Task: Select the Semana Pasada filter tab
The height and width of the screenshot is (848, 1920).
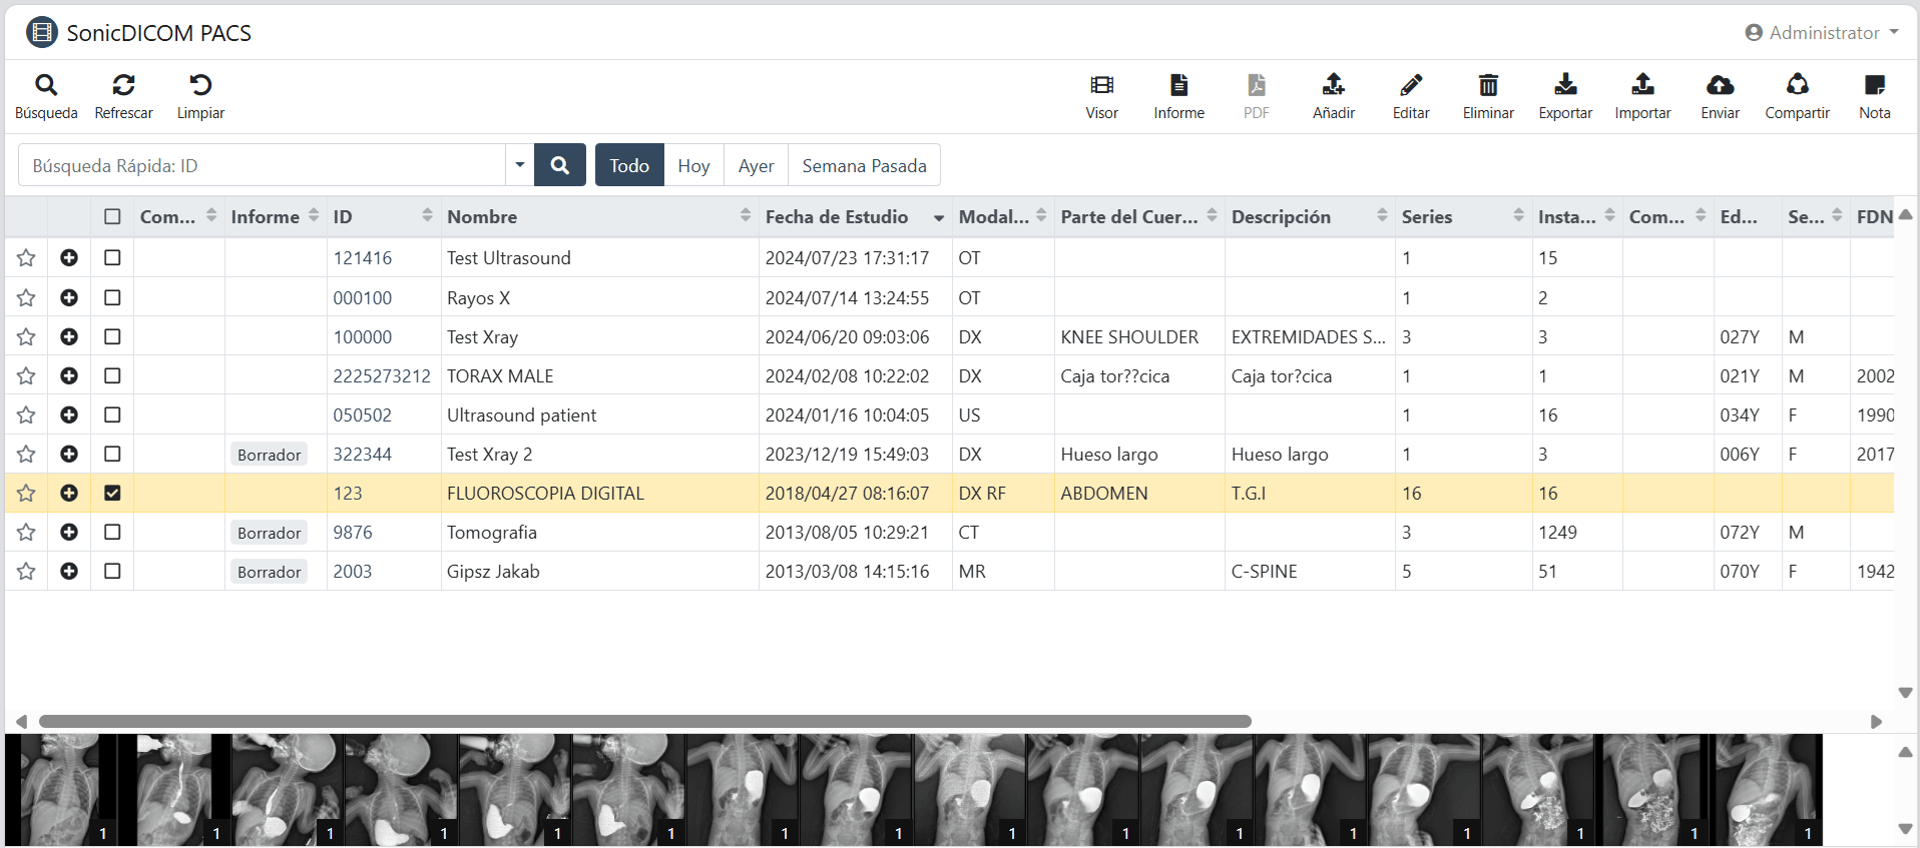Action: point(864,165)
